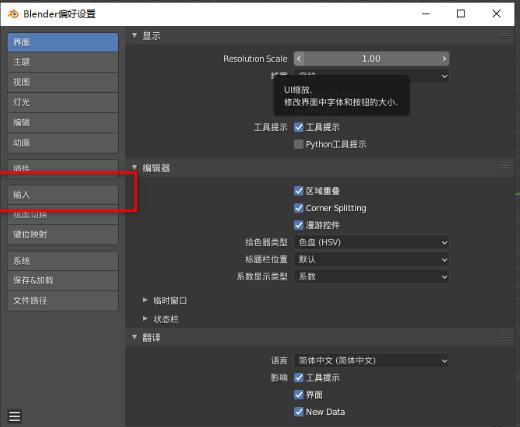
Task: Click the 编辑器 panel drag grip icon
Action: [504, 167]
